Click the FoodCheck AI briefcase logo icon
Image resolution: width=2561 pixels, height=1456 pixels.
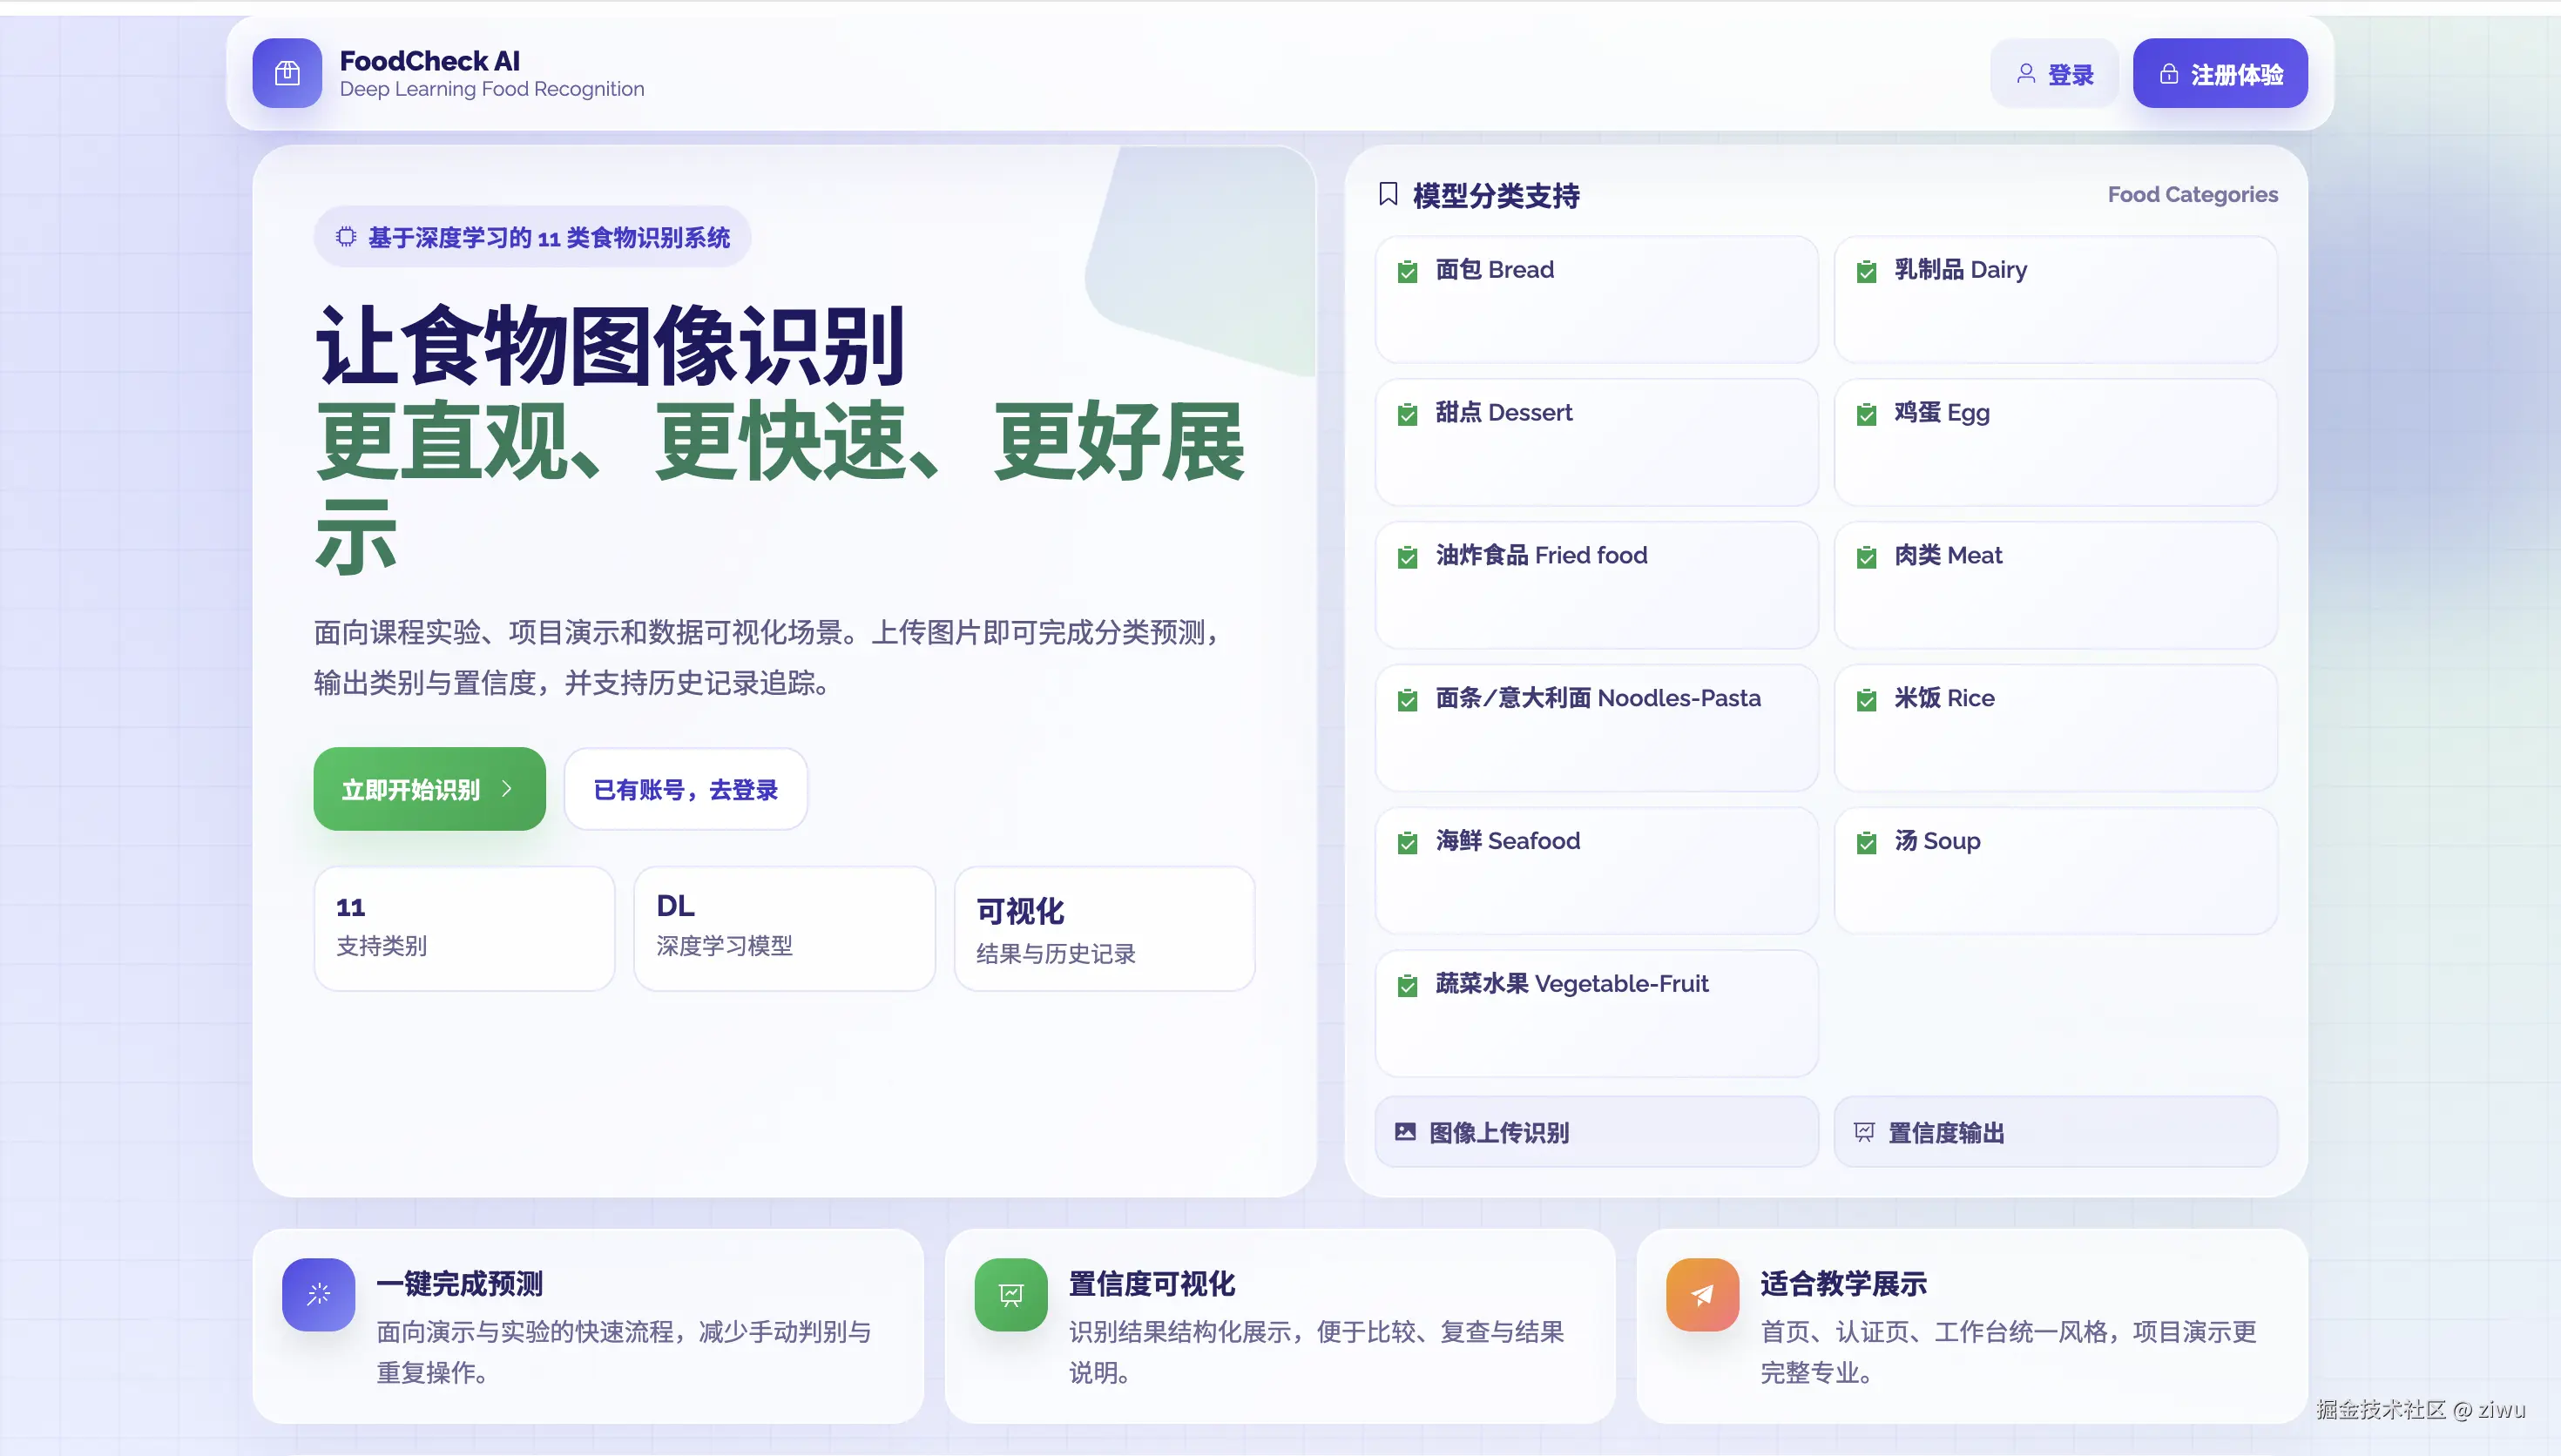287,73
